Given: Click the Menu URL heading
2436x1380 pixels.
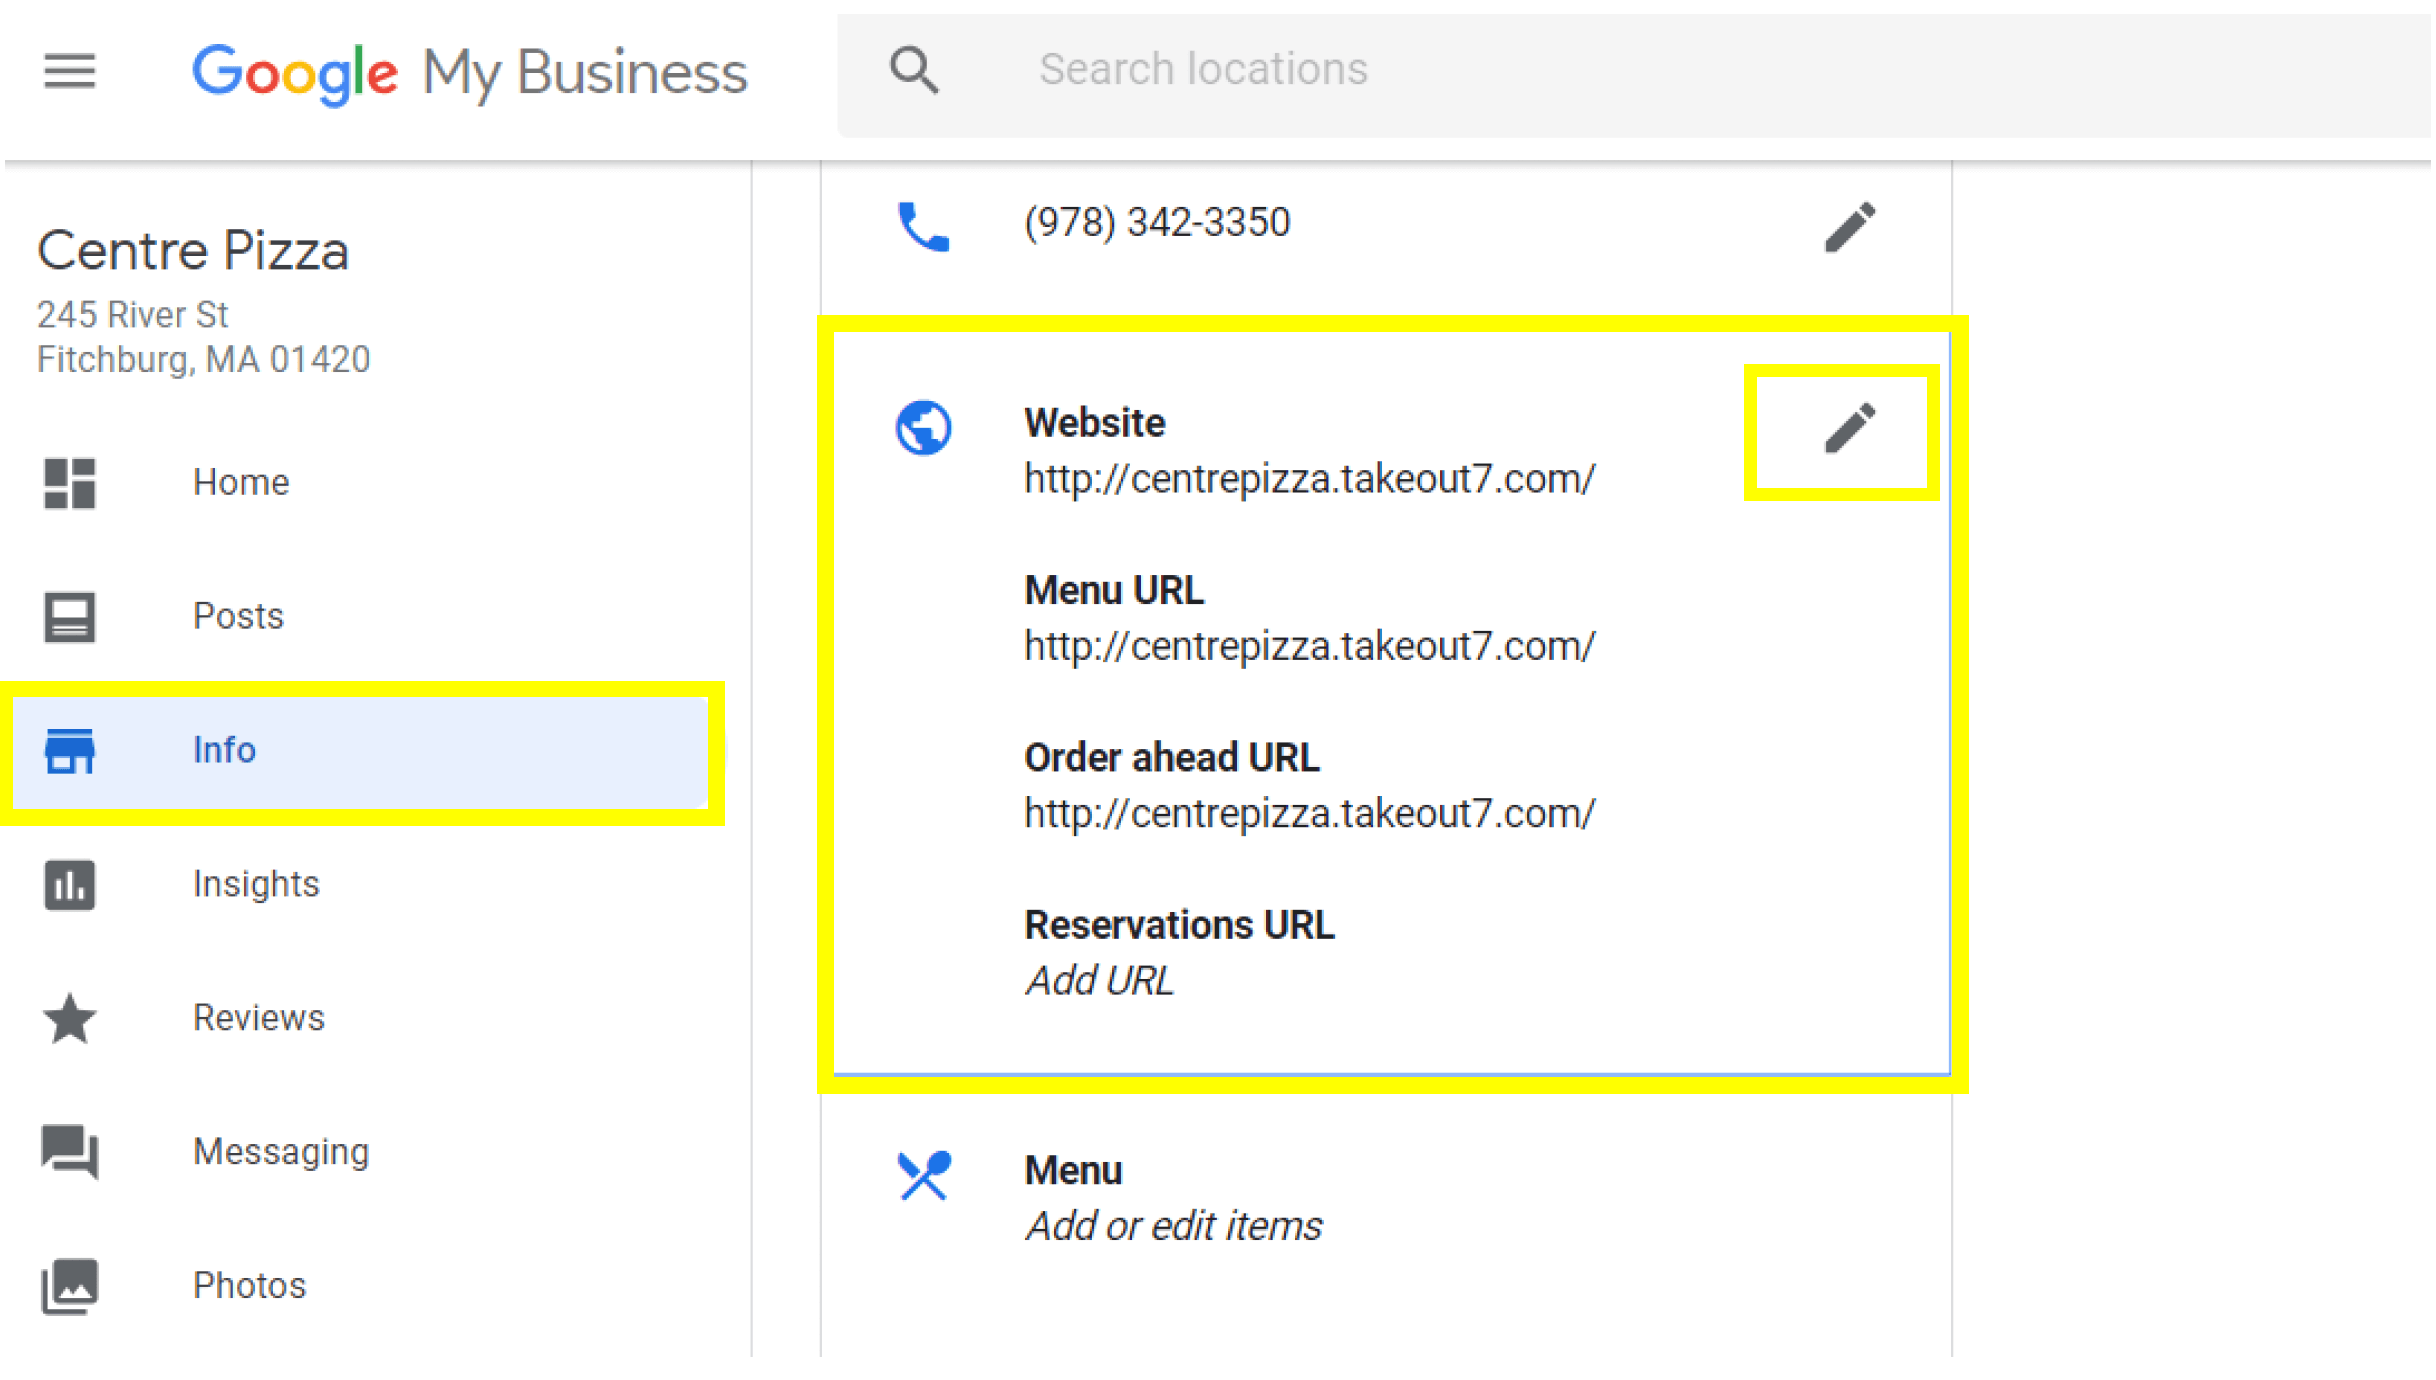Looking at the screenshot, I should pyautogui.click(x=1115, y=591).
